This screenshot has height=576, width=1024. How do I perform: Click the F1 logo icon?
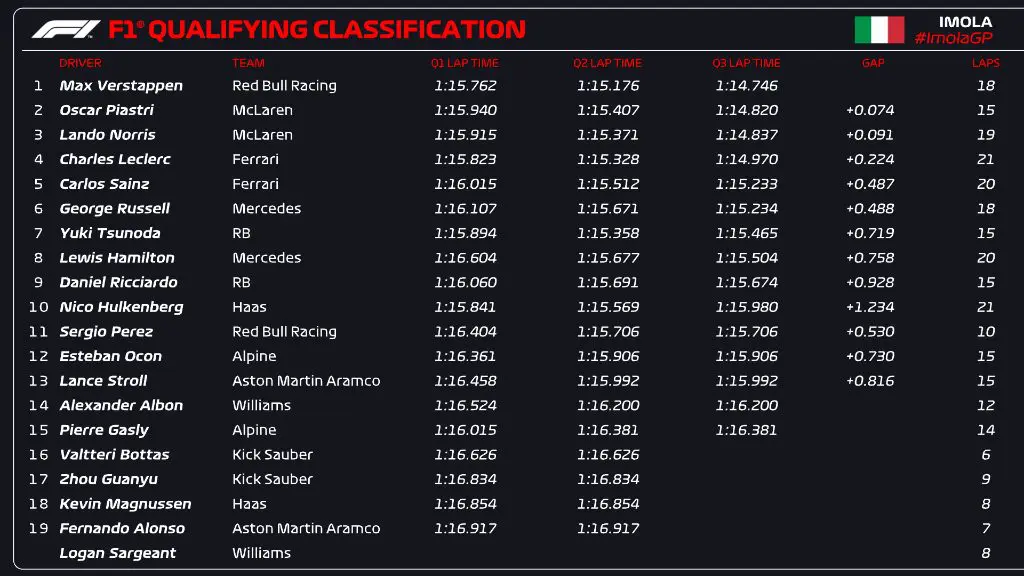pyautogui.click(x=66, y=29)
